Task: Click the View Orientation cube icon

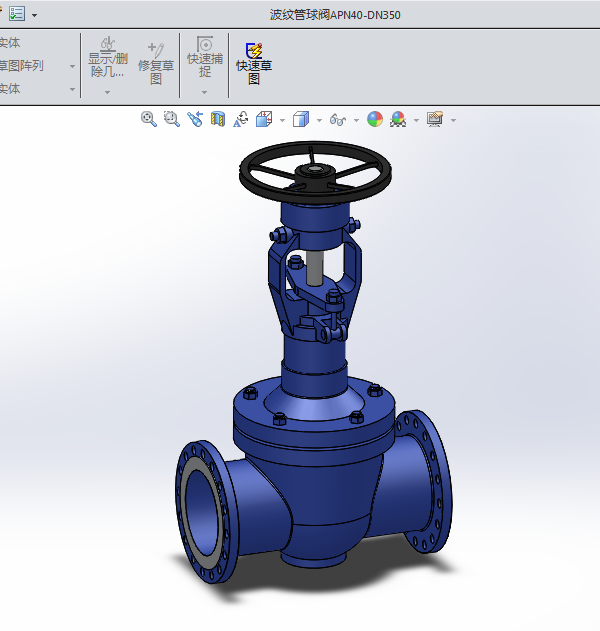Action: tap(264, 119)
